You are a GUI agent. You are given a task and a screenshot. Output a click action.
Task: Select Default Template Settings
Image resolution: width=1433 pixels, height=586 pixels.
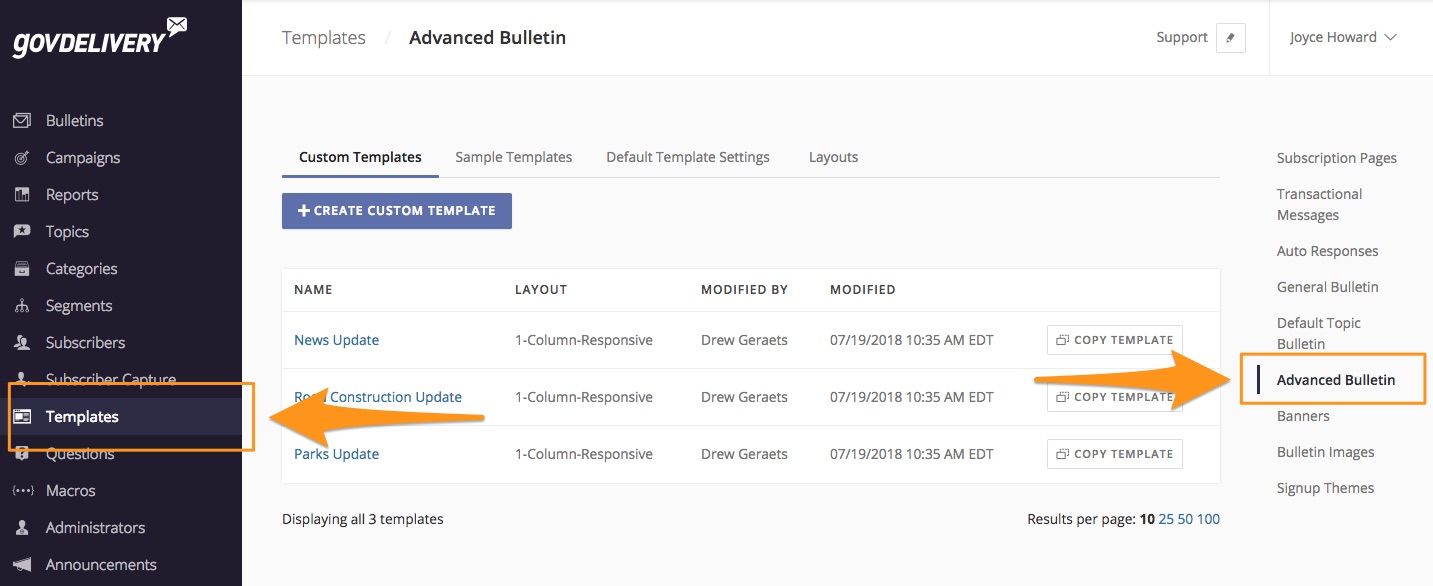[687, 157]
